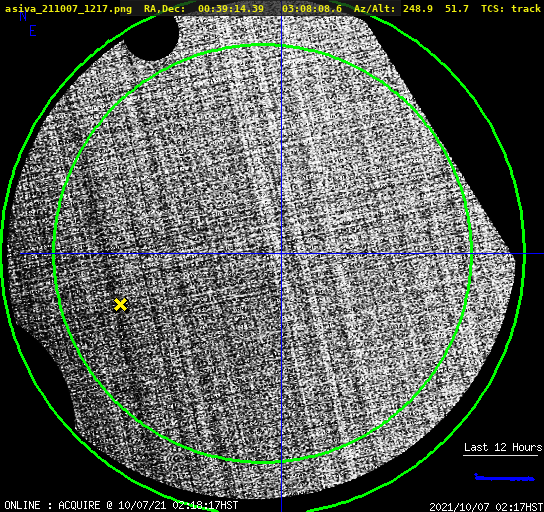This screenshot has height=512, width=544.
Task: Click the 2021/10/07 02:17HST timestamp
Action: [x=486, y=507]
